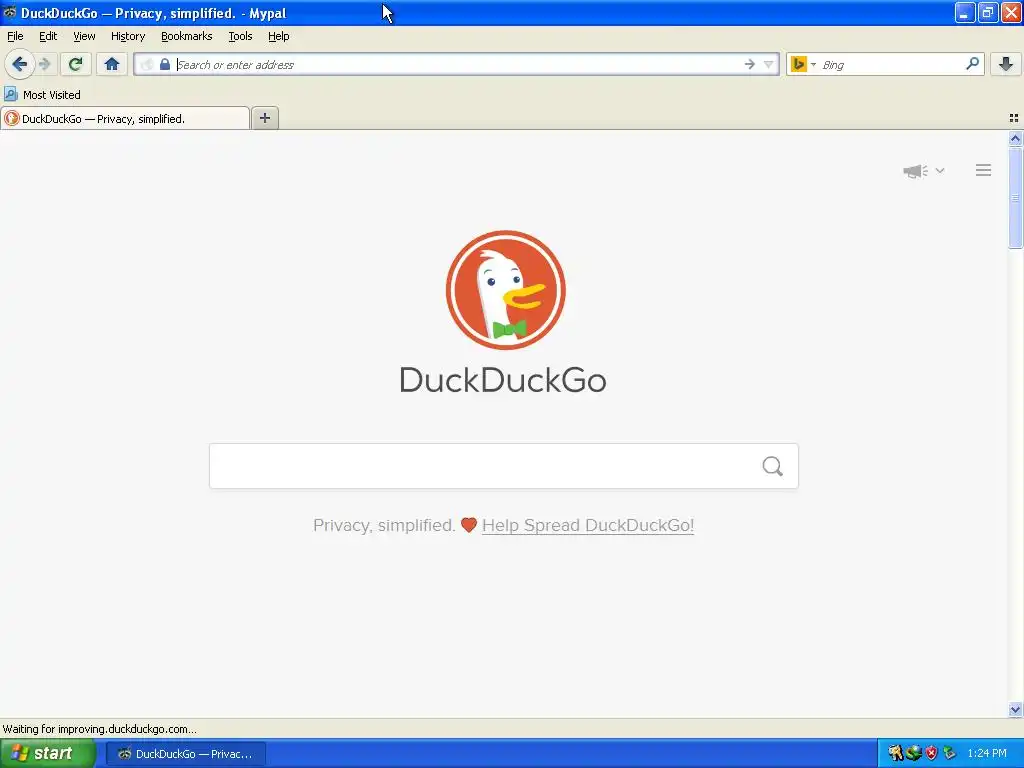Click the vertical scrollbar thumb
This screenshot has width=1024, height=768.
1015,197
